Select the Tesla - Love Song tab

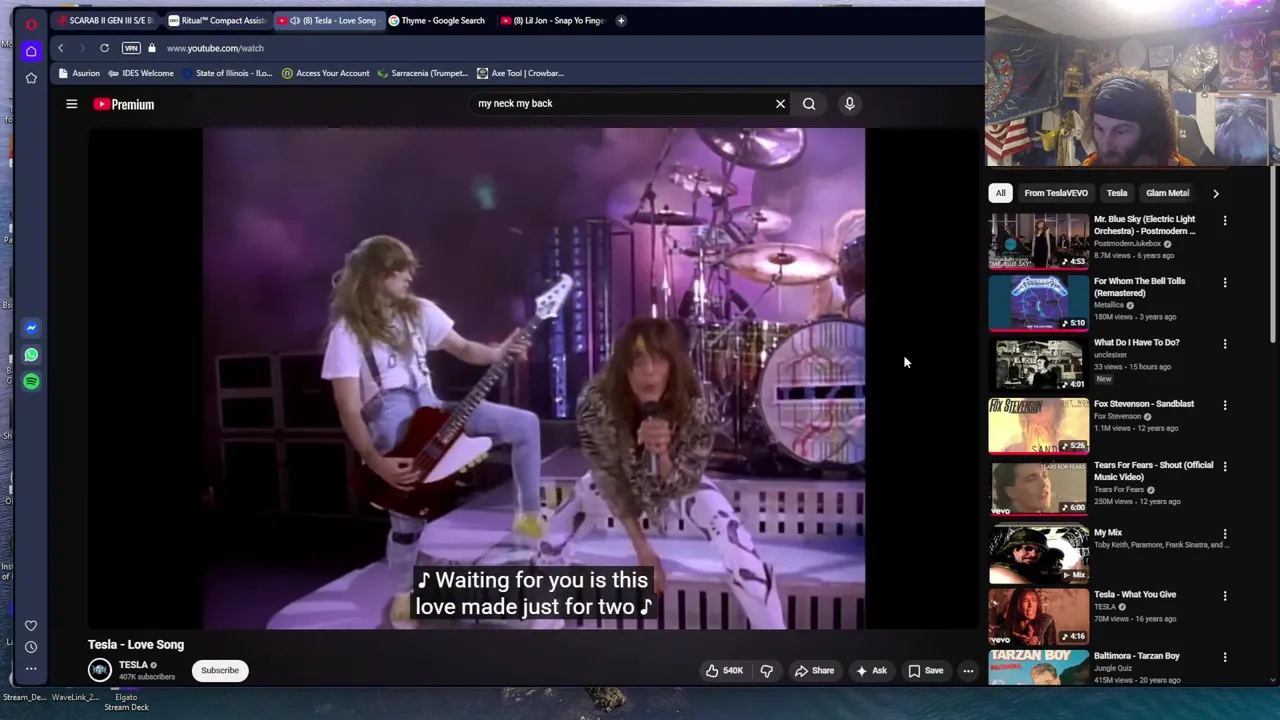pos(327,20)
